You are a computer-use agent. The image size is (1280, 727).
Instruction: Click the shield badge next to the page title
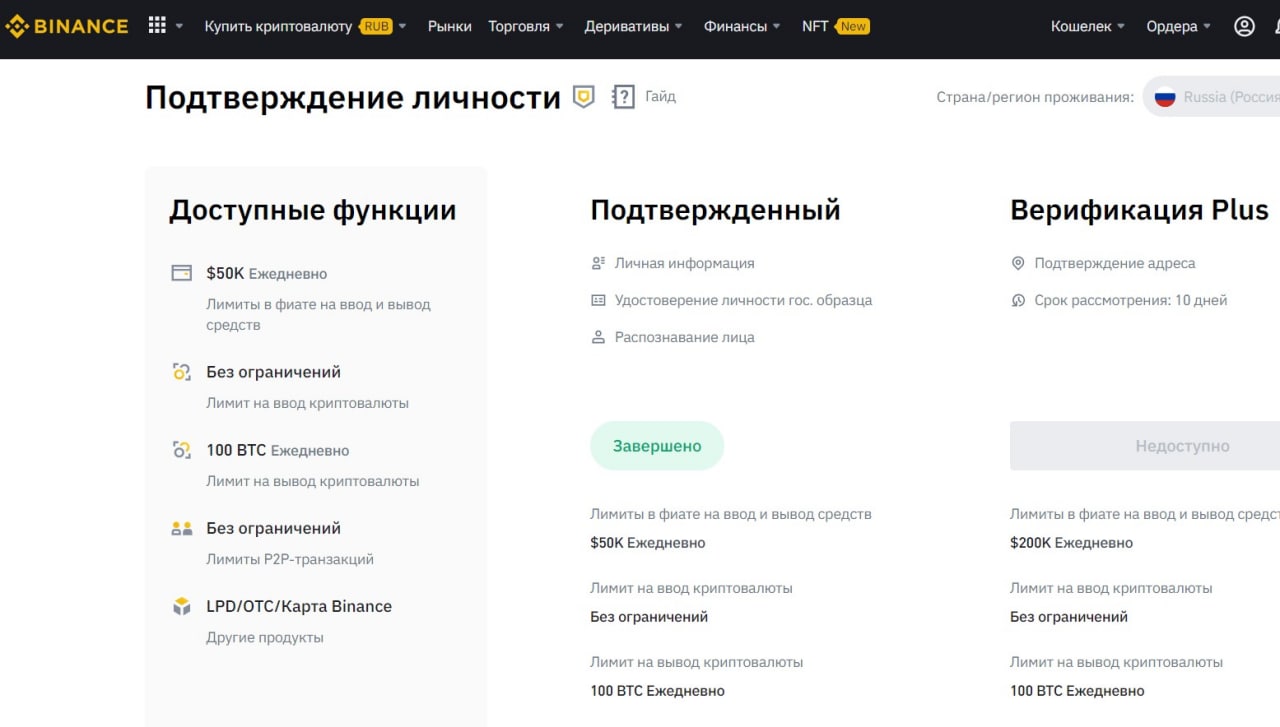point(583,96)
